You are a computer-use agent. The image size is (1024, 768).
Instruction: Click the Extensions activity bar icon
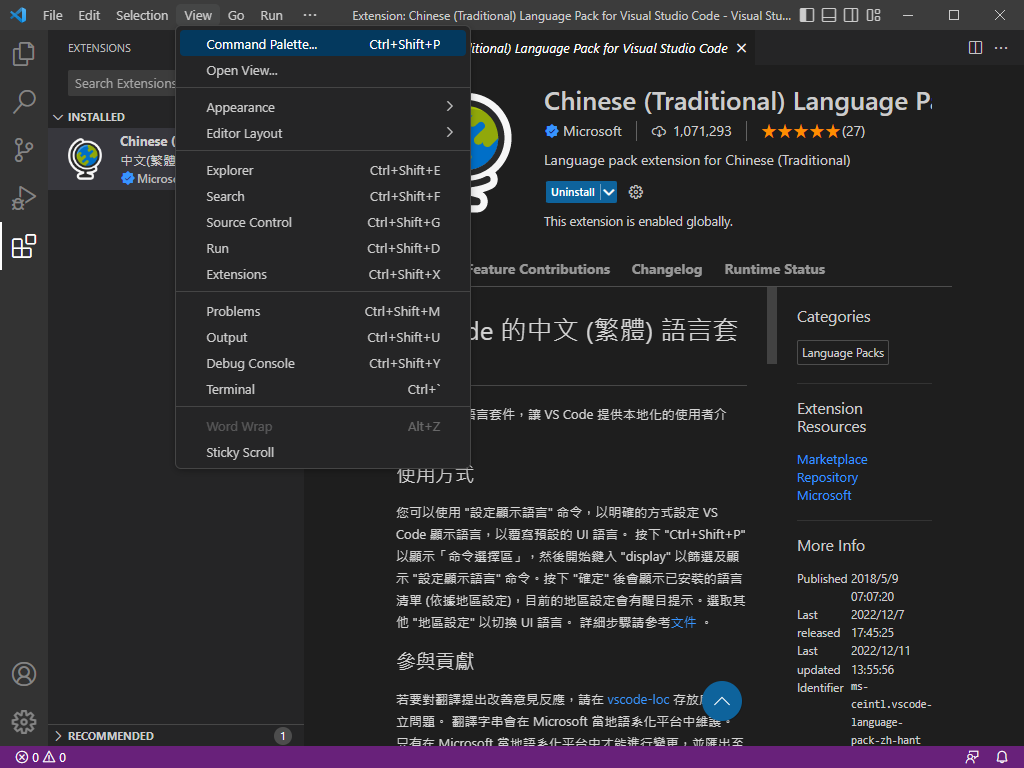click(24, 246)
